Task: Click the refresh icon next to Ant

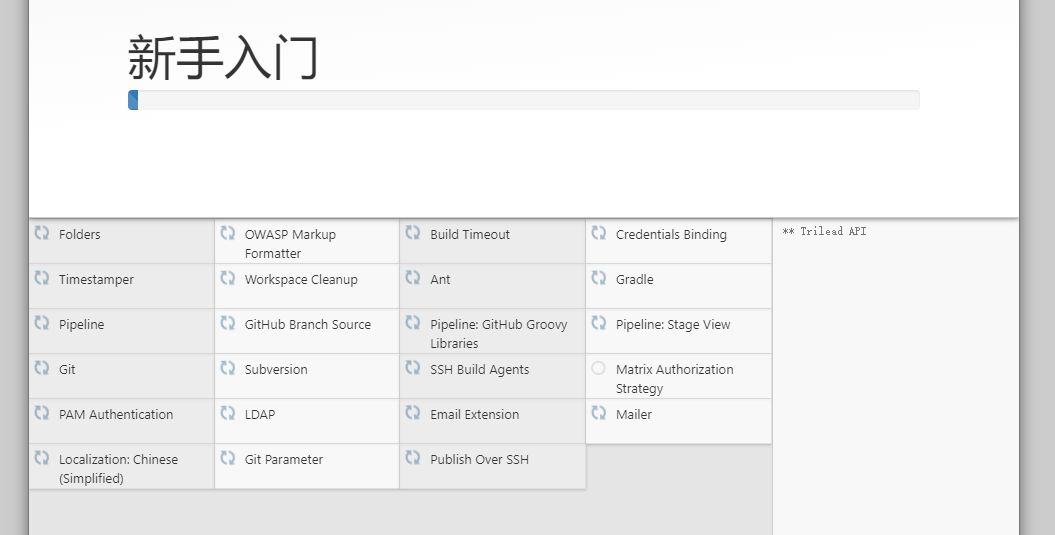Action: pyautogui.click(x=413, y=278)
